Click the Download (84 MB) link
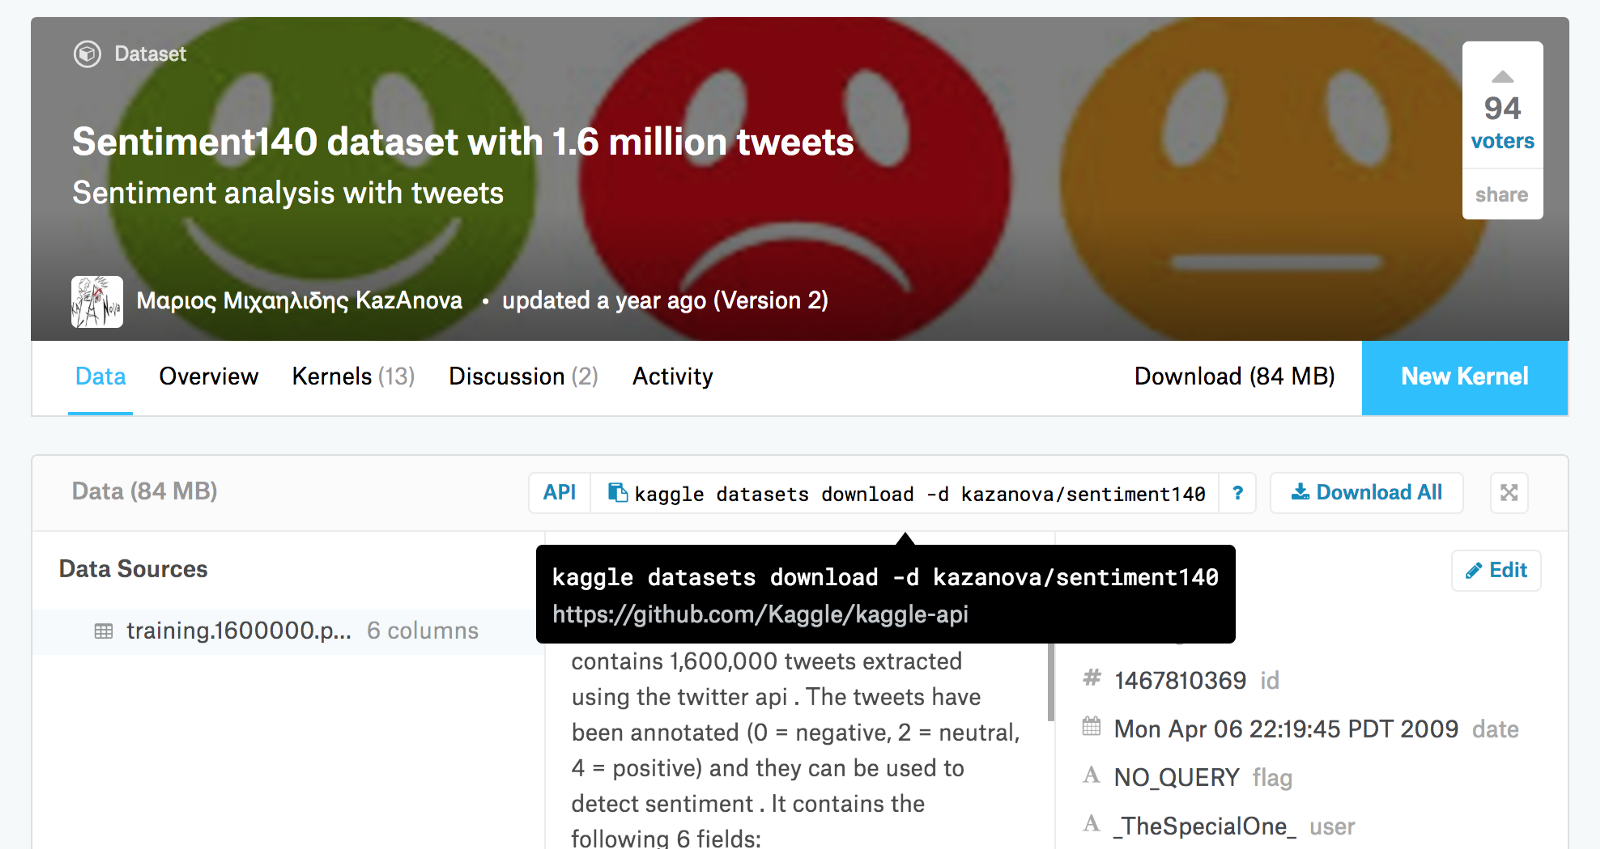1600x849 pixels. pyautogui.click(x=1234, y=377)
